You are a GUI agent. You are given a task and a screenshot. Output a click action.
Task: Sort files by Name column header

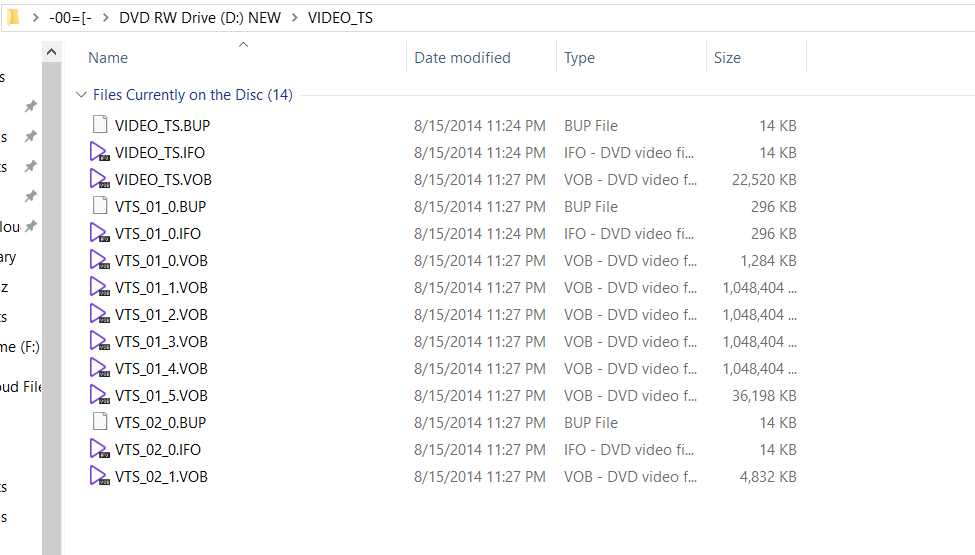coord(108,58)
